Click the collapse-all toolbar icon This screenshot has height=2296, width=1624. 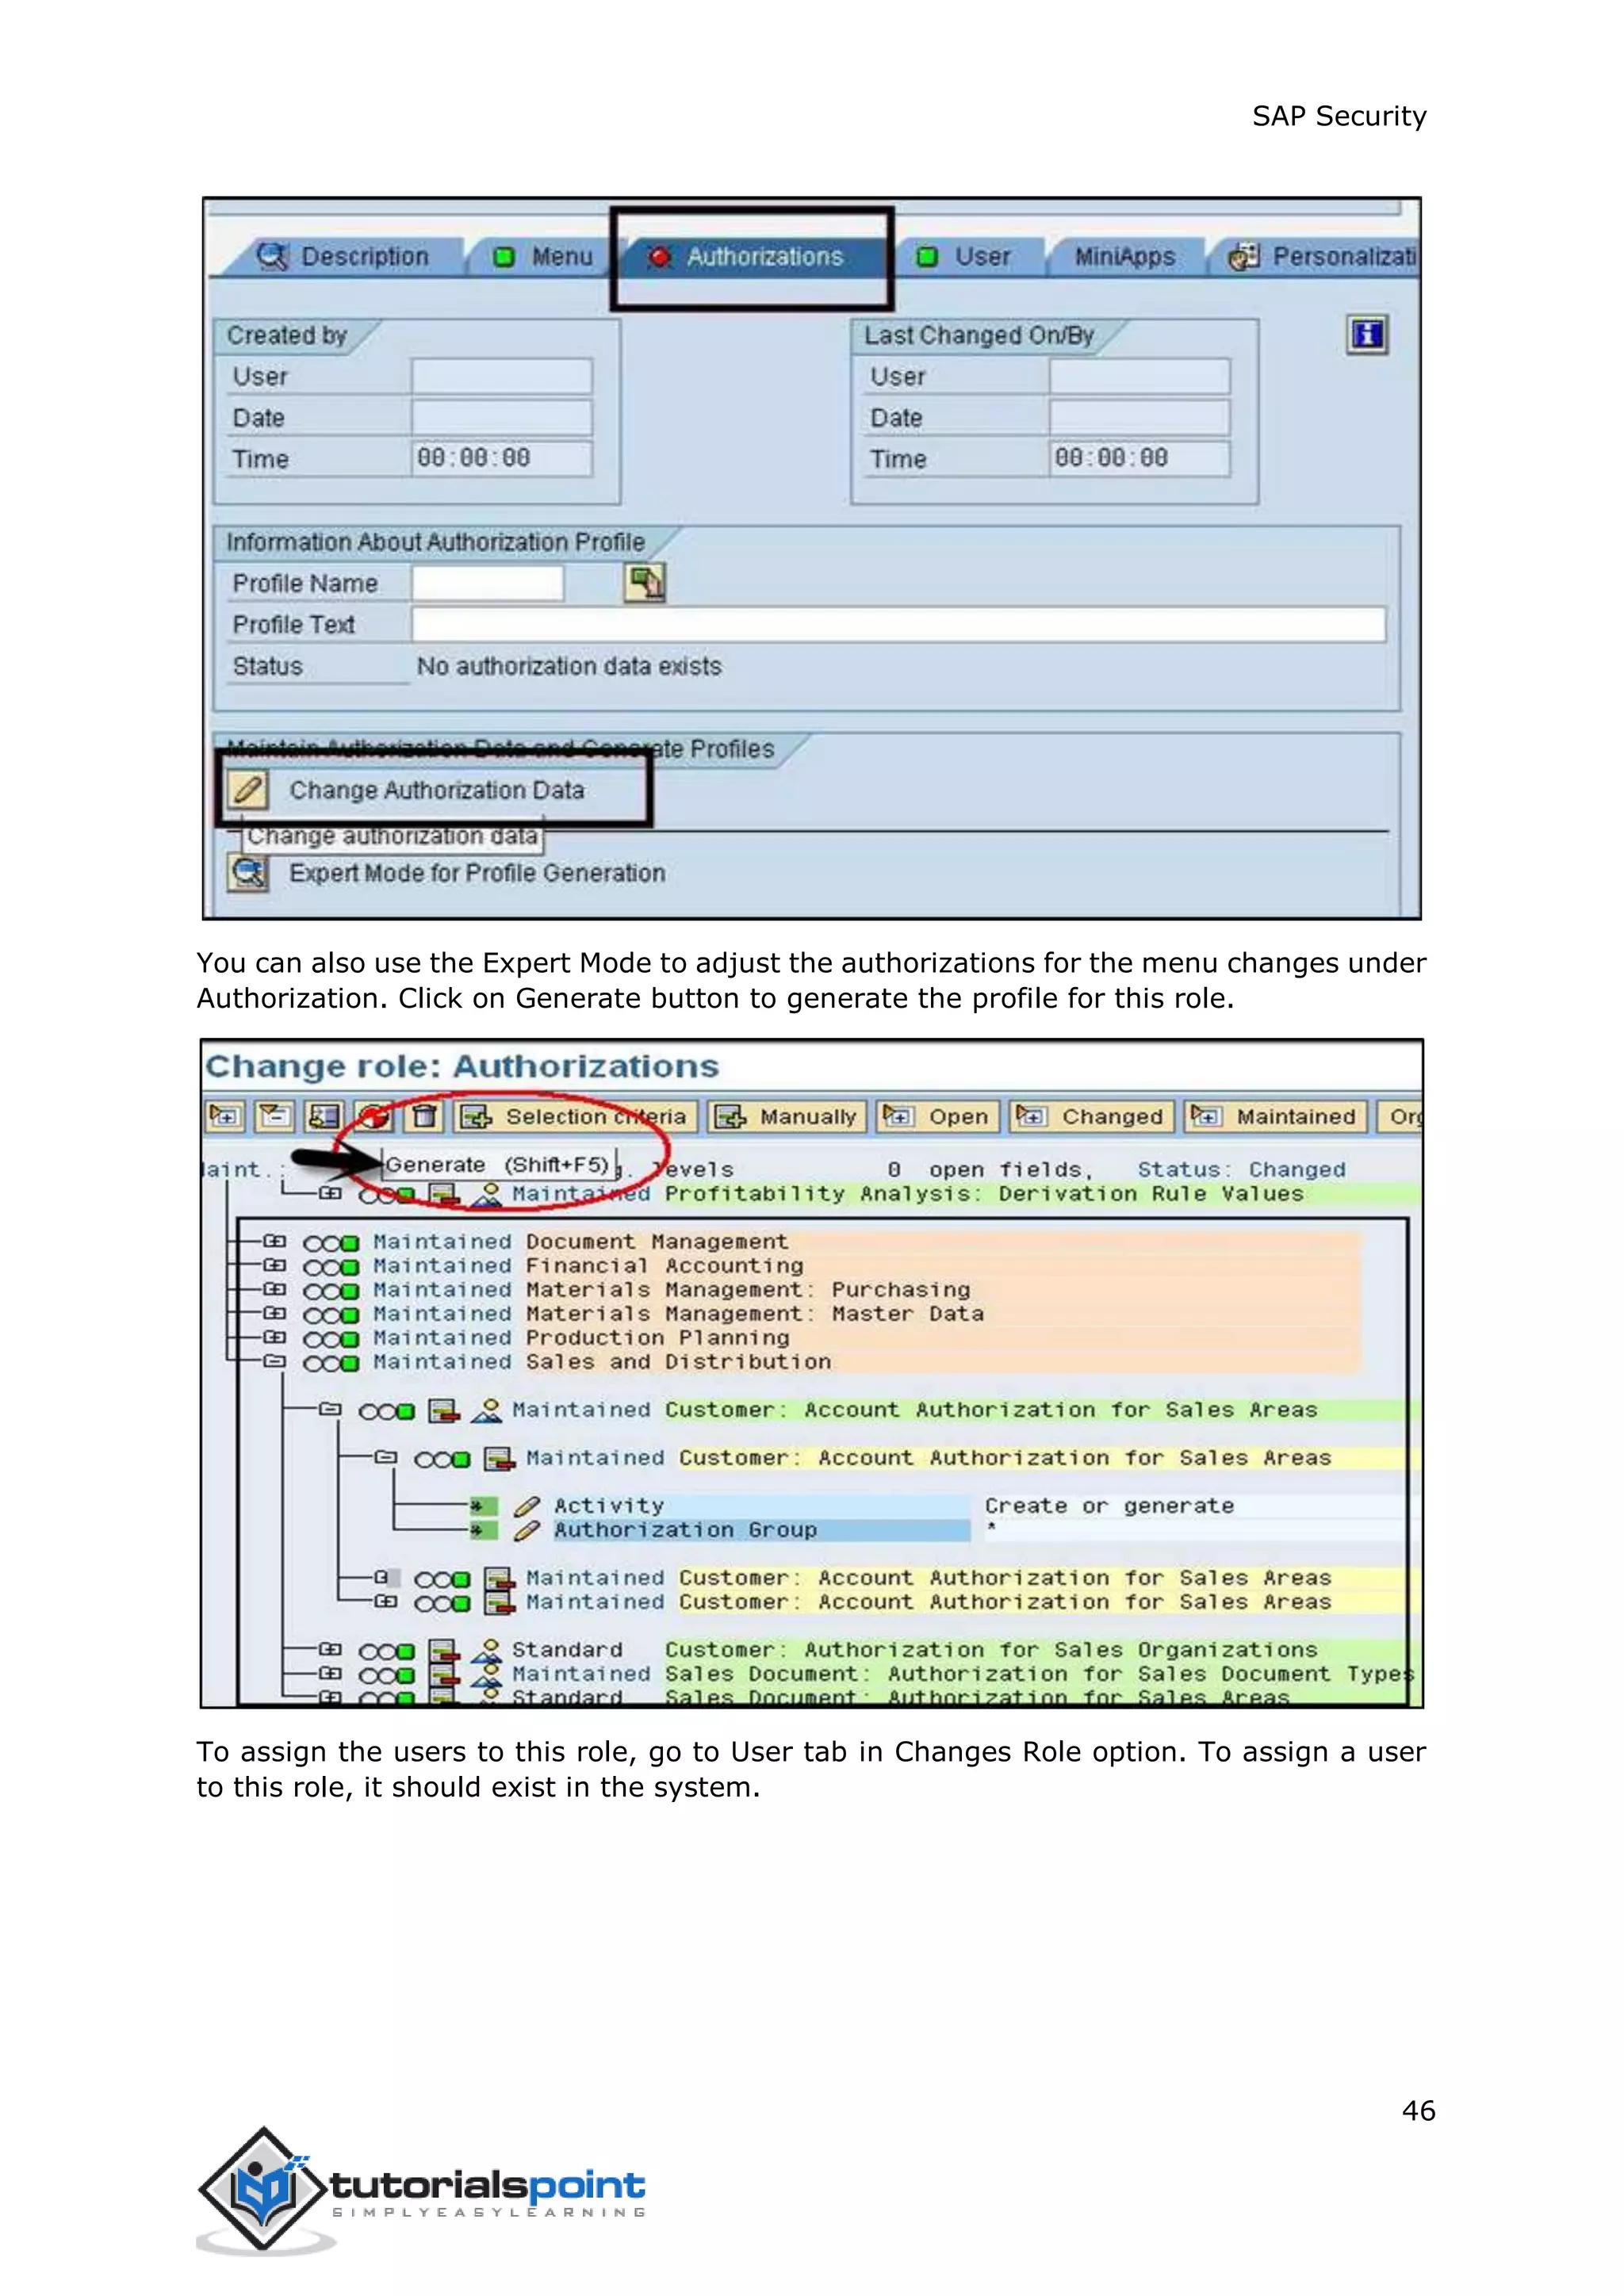click(274, 1116)
